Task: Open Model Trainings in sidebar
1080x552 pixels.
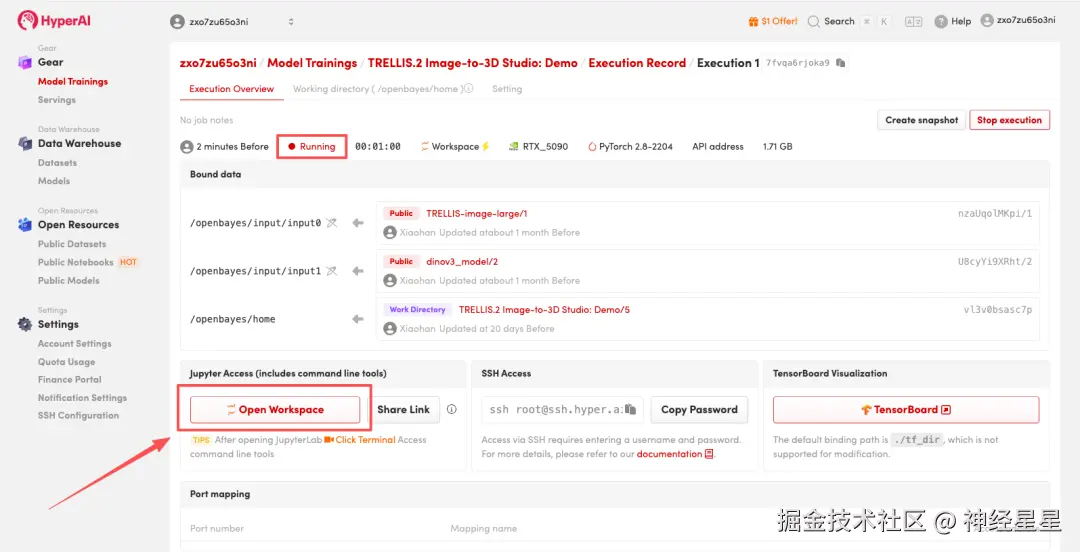Action: 73,81
